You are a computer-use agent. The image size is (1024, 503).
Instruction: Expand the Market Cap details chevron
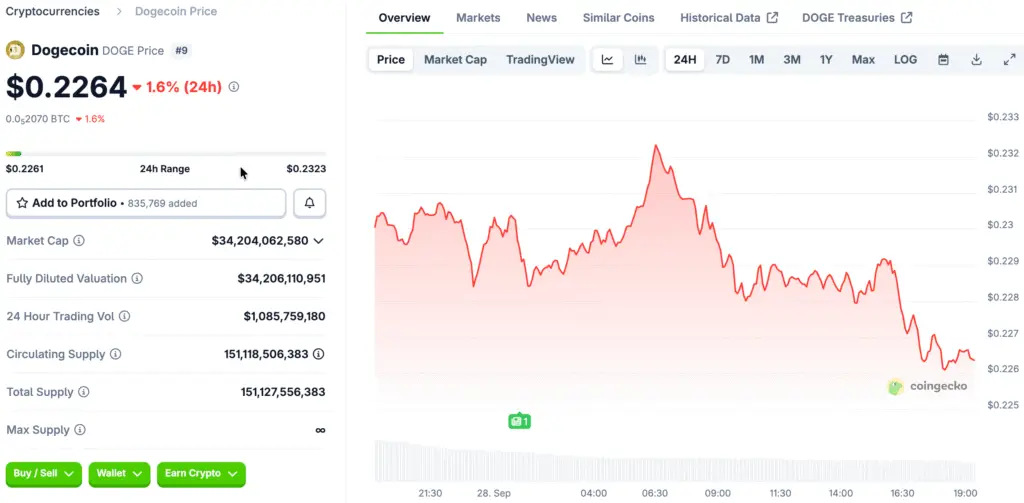319,241
